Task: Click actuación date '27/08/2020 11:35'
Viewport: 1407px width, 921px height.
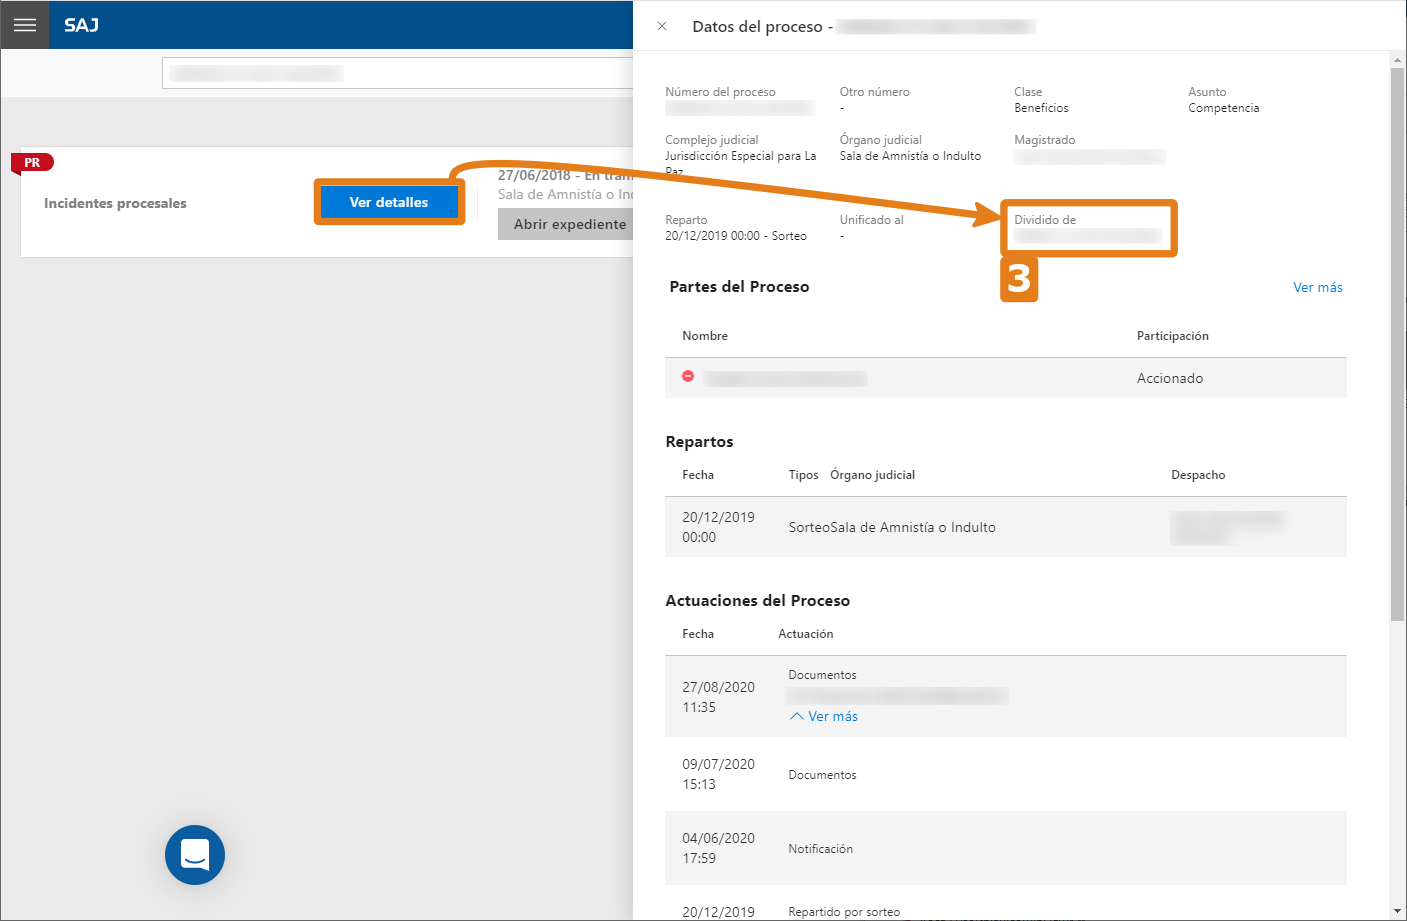Action: tap(718, 697)
